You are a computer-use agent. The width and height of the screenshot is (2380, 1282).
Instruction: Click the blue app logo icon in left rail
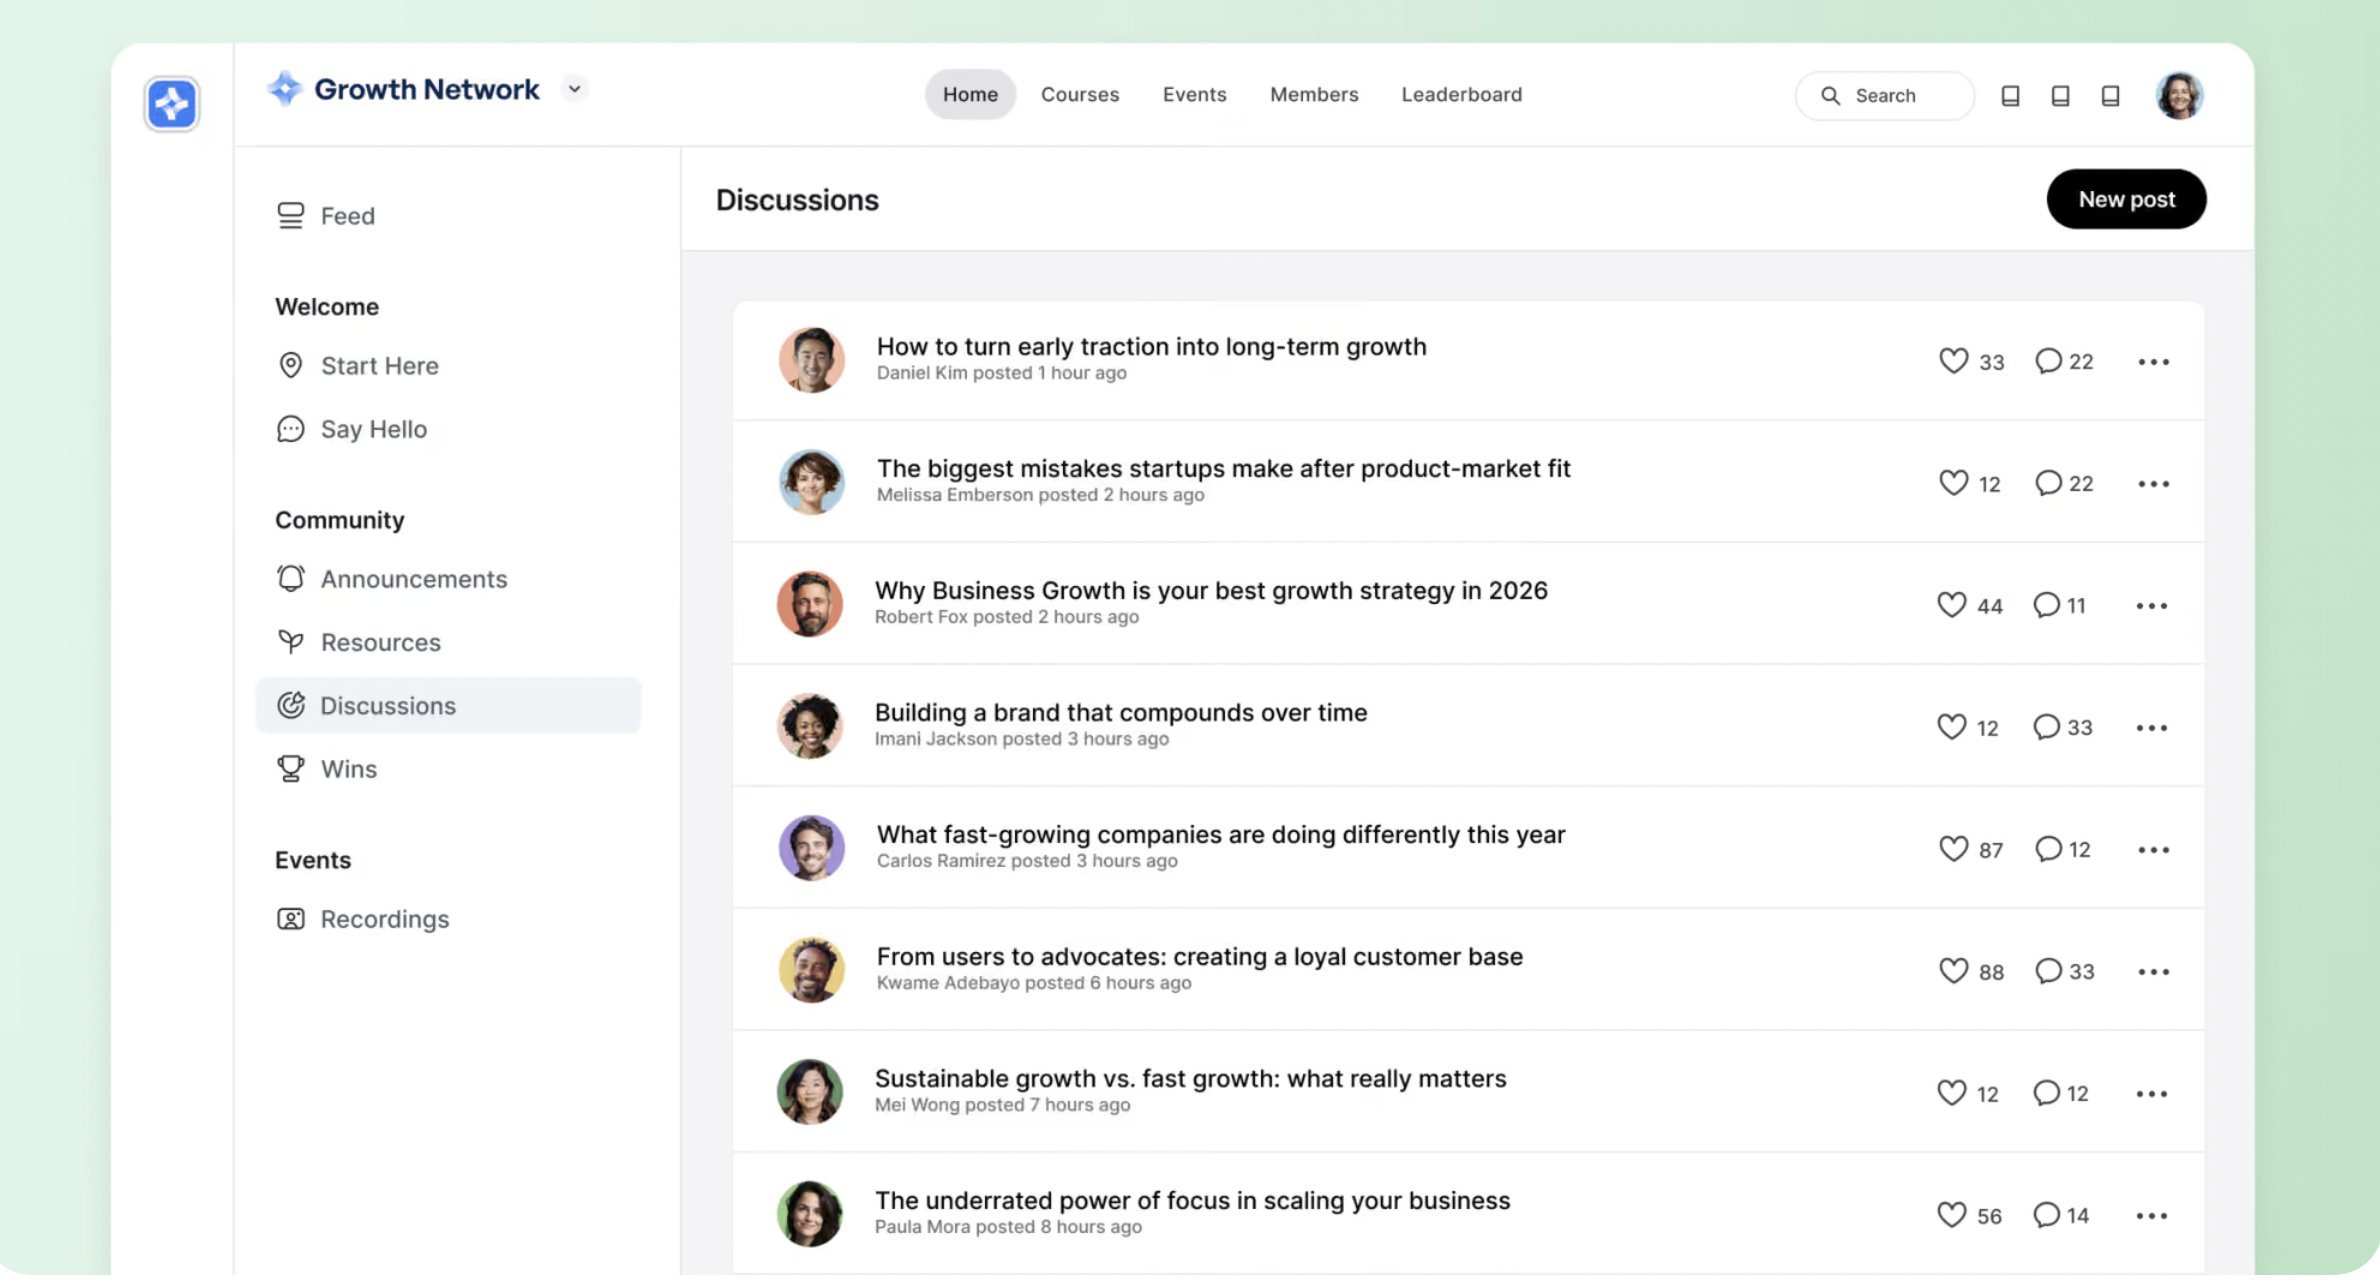[x=172, y=103]
